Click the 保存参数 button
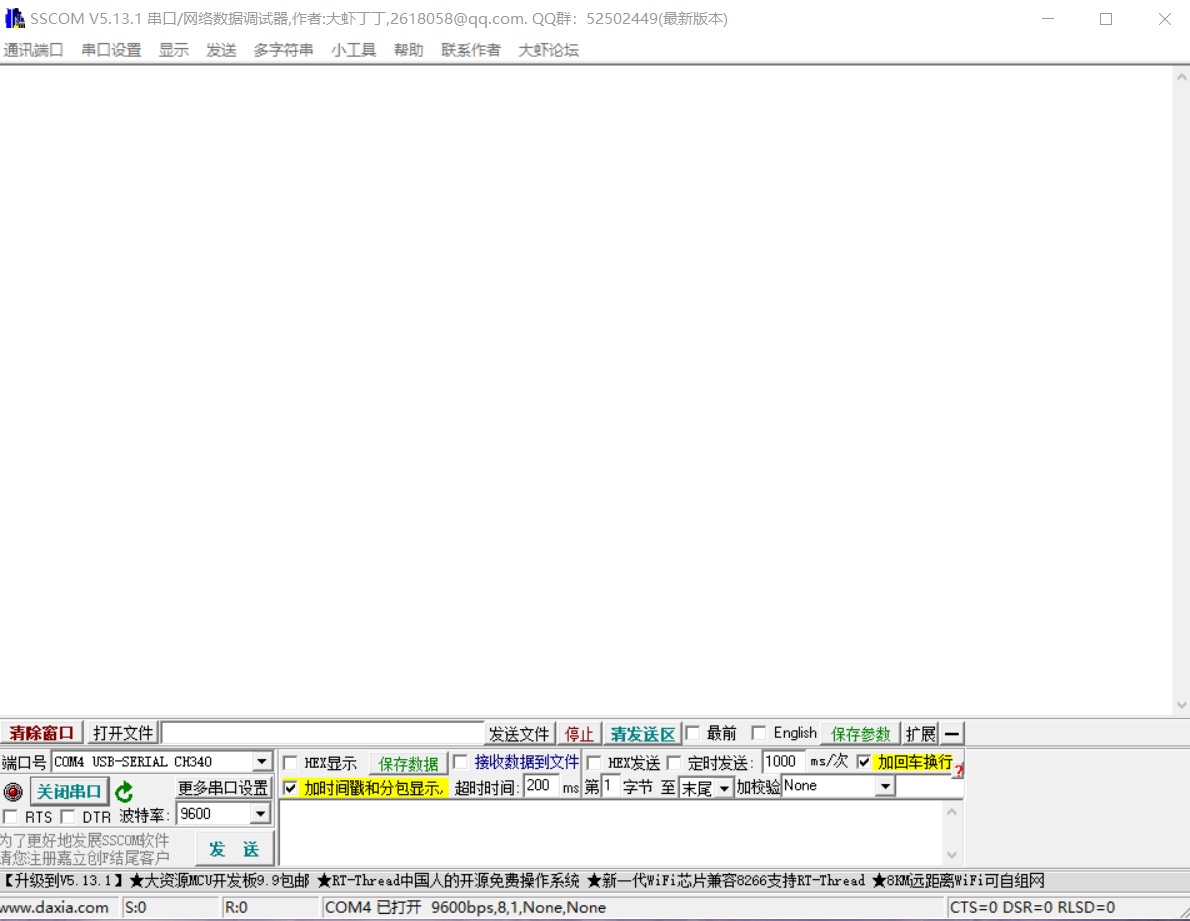The width and height of the screenshot is (1190, 921). point(860,732)
